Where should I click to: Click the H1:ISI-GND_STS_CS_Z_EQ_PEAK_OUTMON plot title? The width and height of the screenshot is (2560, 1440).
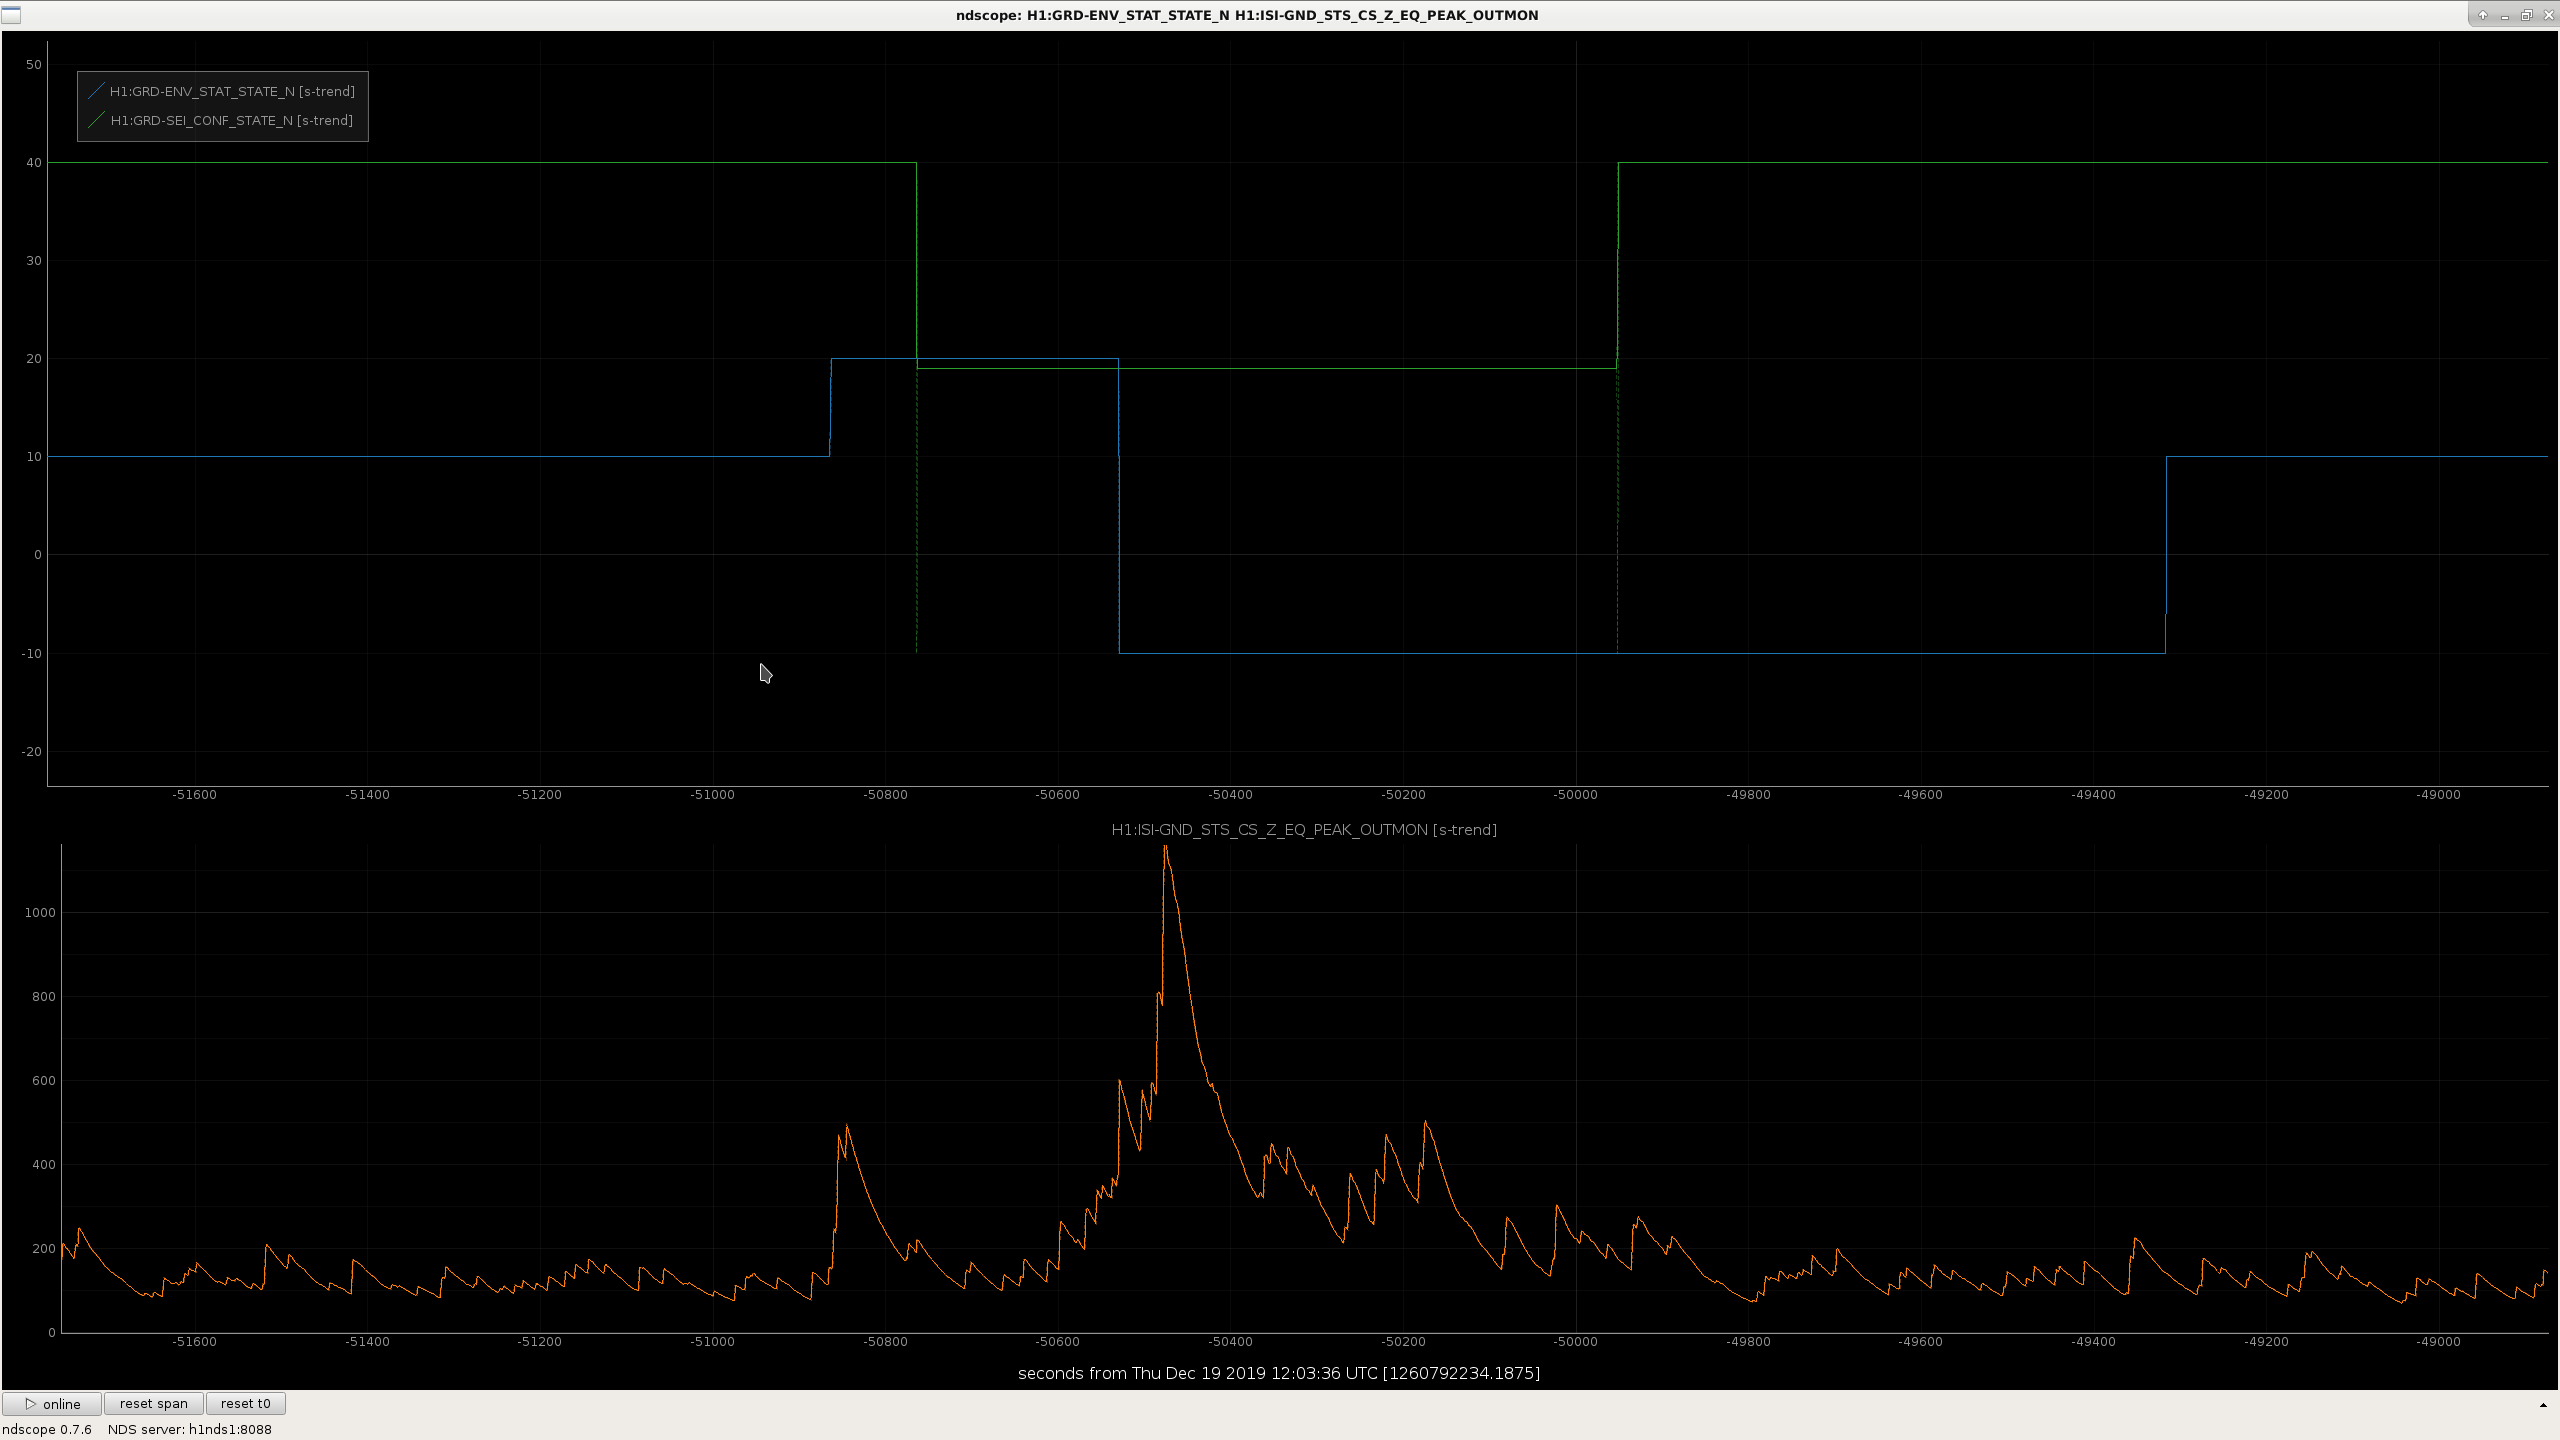click(1304, 830)
